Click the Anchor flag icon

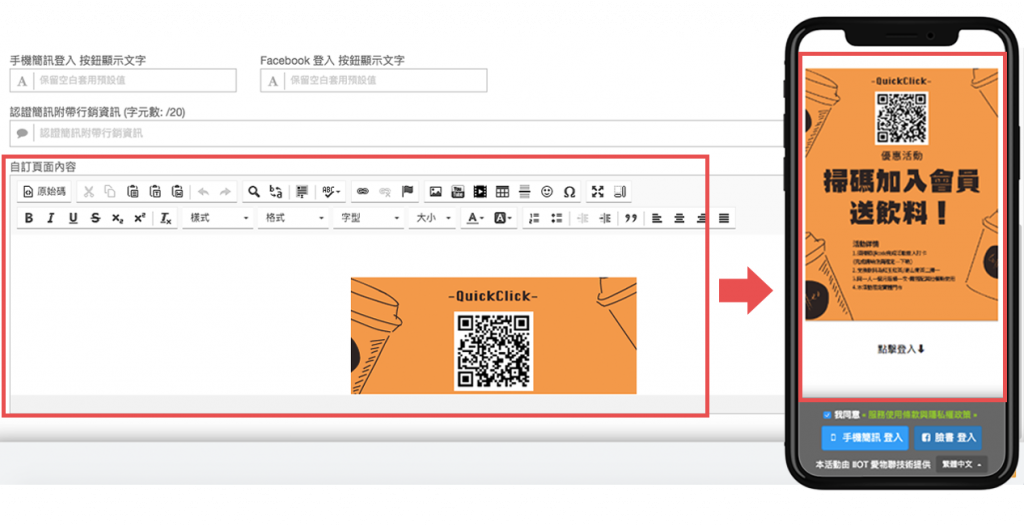[x=408, y=191]
